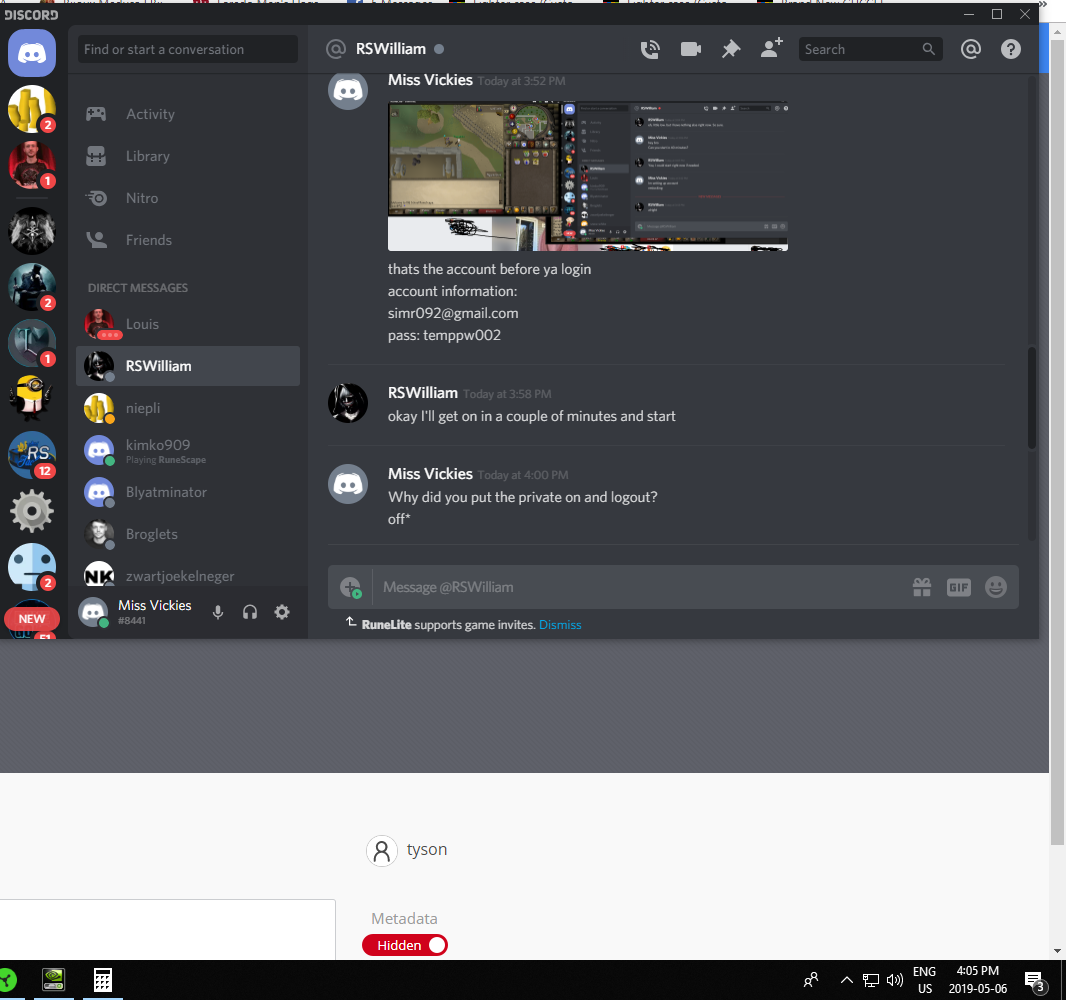Open the skull emblem server icon
This screenshot has height=1000, width=1066.
pos(32,231)
